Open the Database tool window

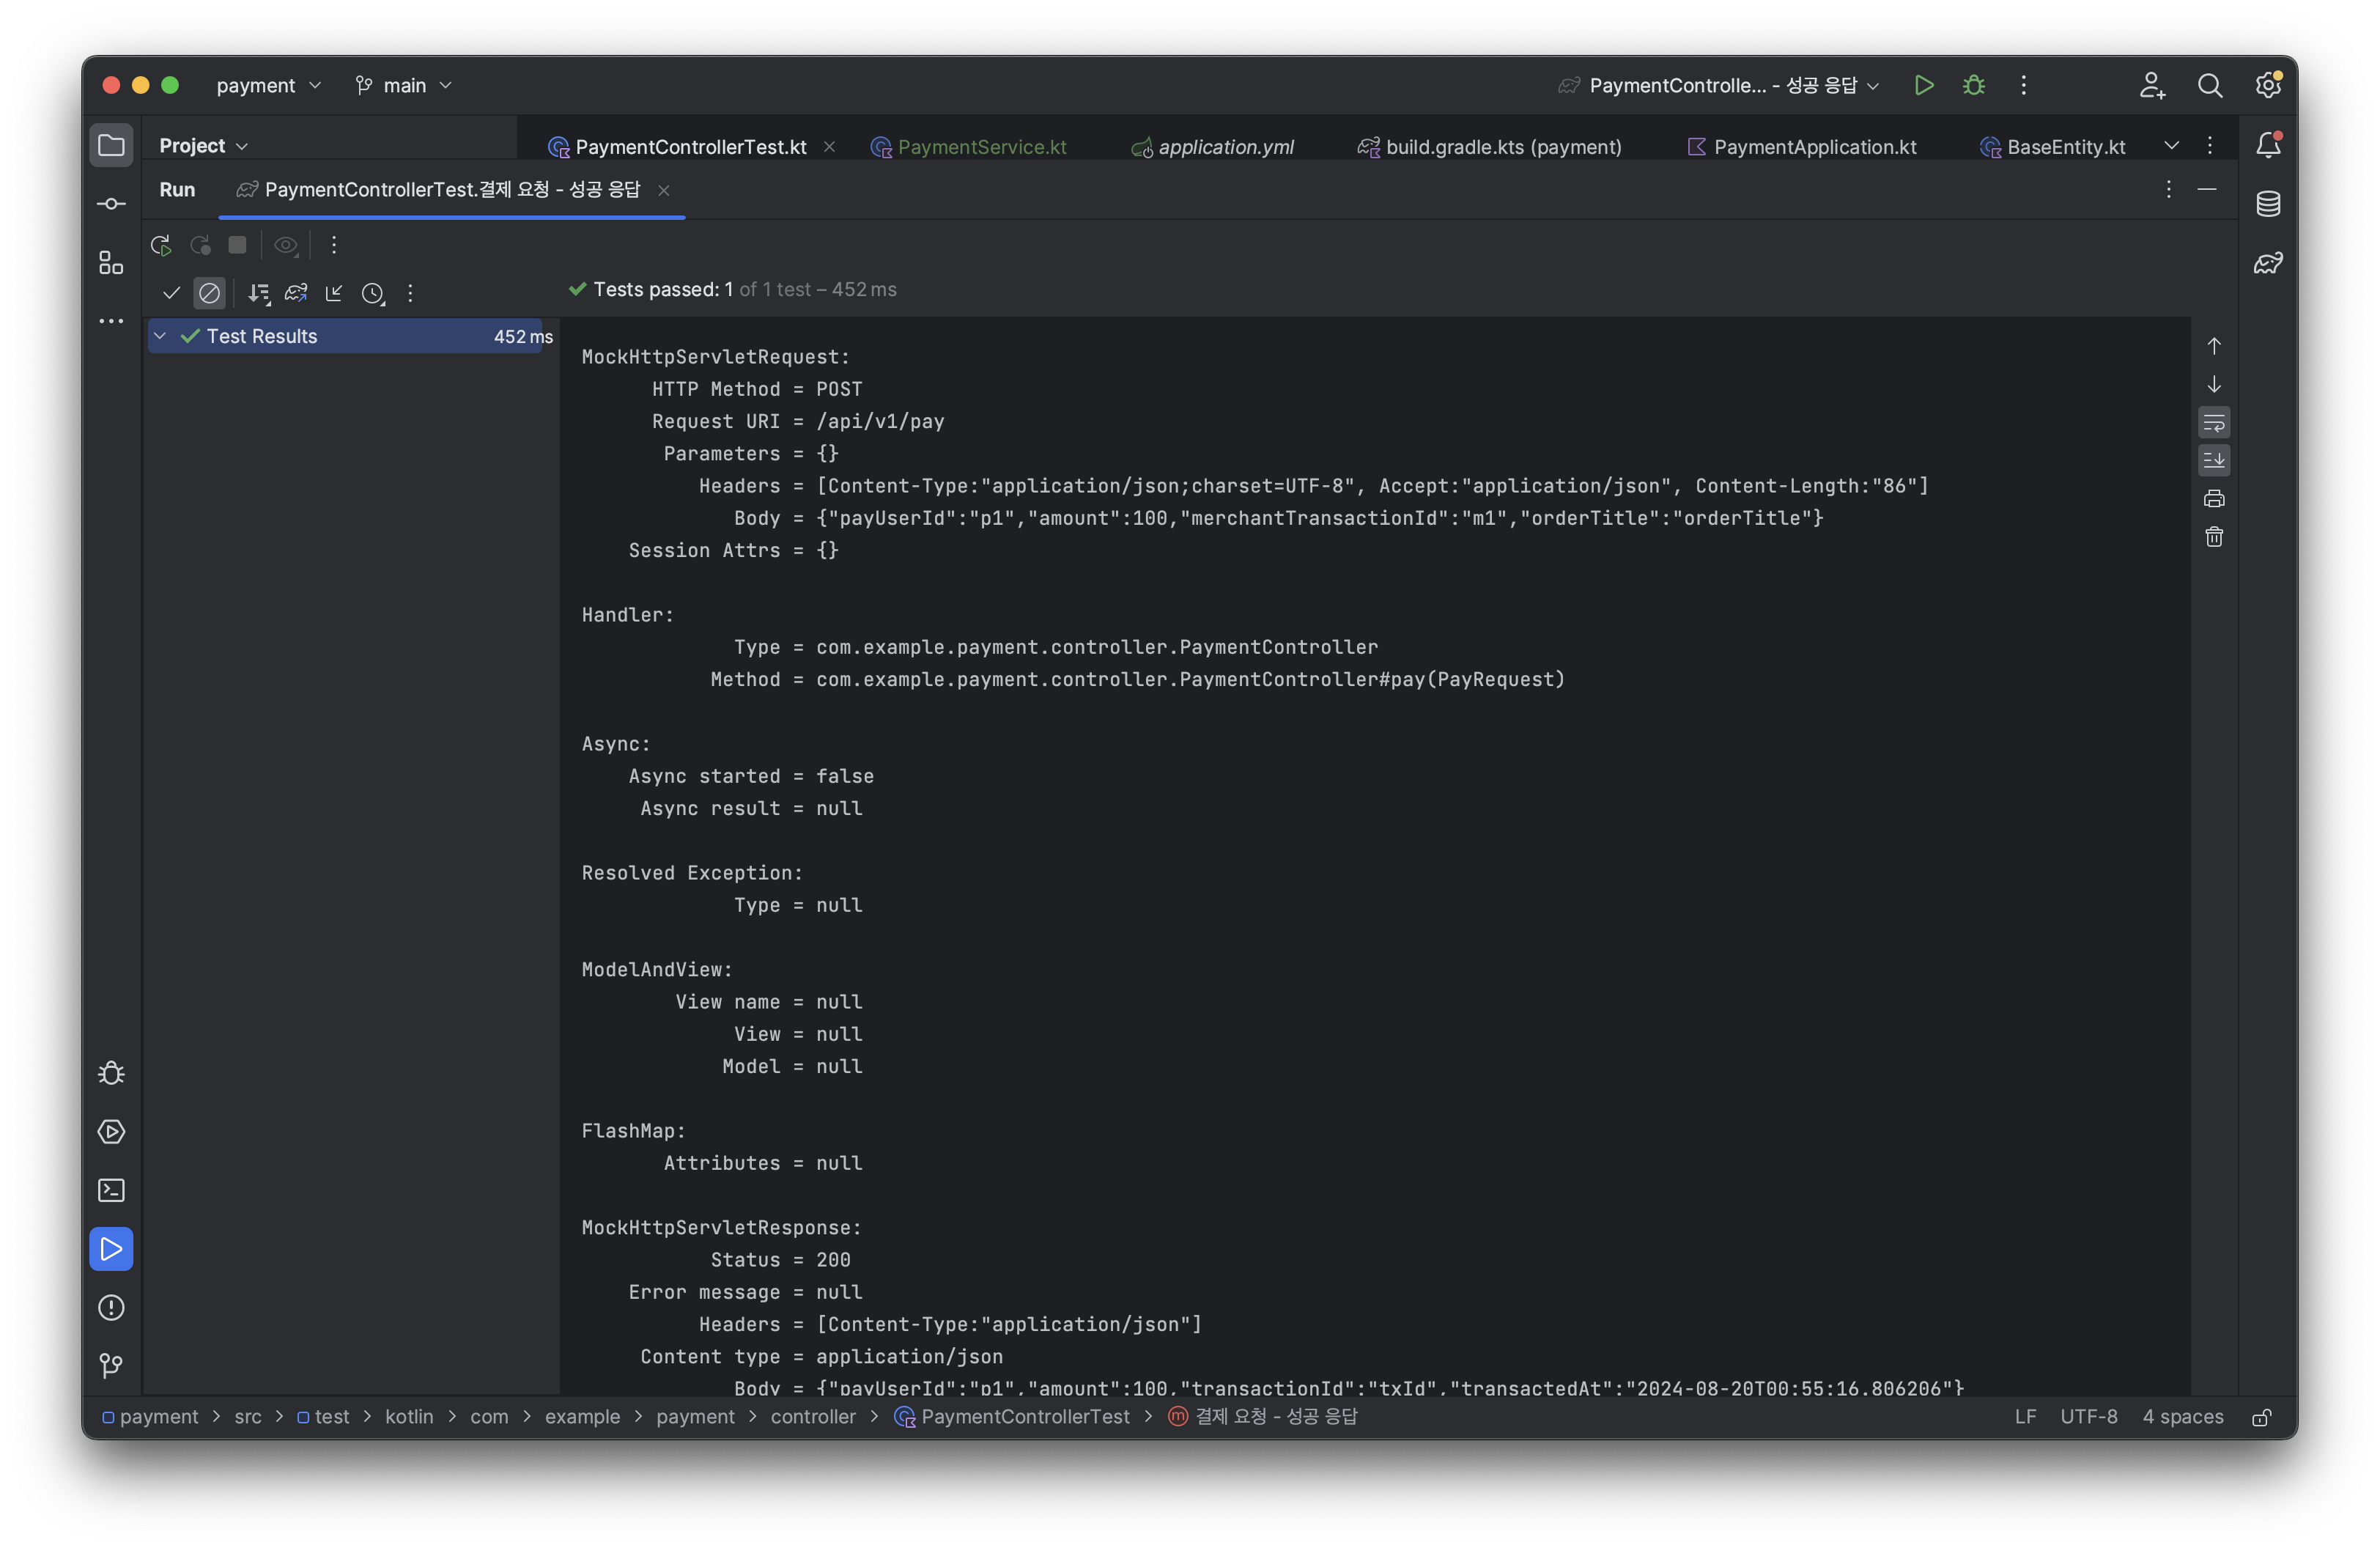point(2267,204)
